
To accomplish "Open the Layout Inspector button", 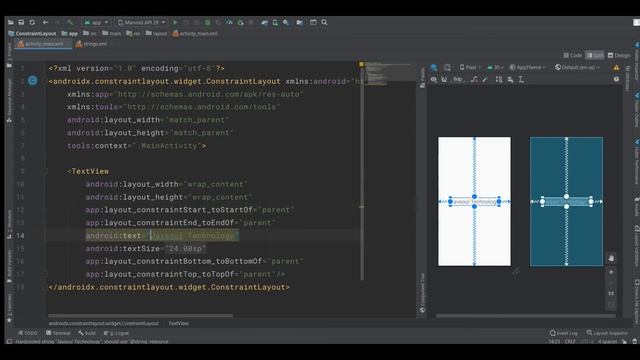I will pyautogui.click(x=607, y=333).
